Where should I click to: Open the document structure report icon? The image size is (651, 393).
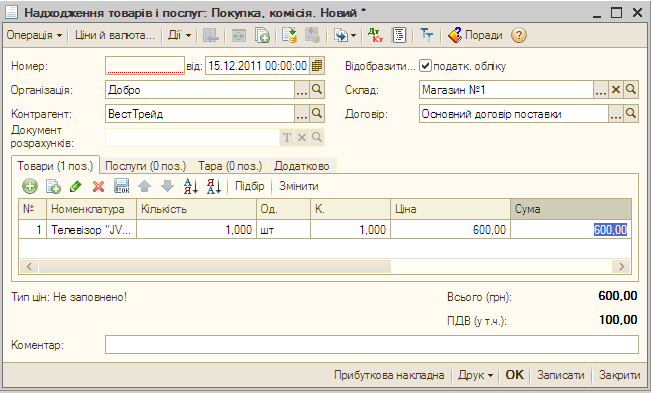click(399, 35)
